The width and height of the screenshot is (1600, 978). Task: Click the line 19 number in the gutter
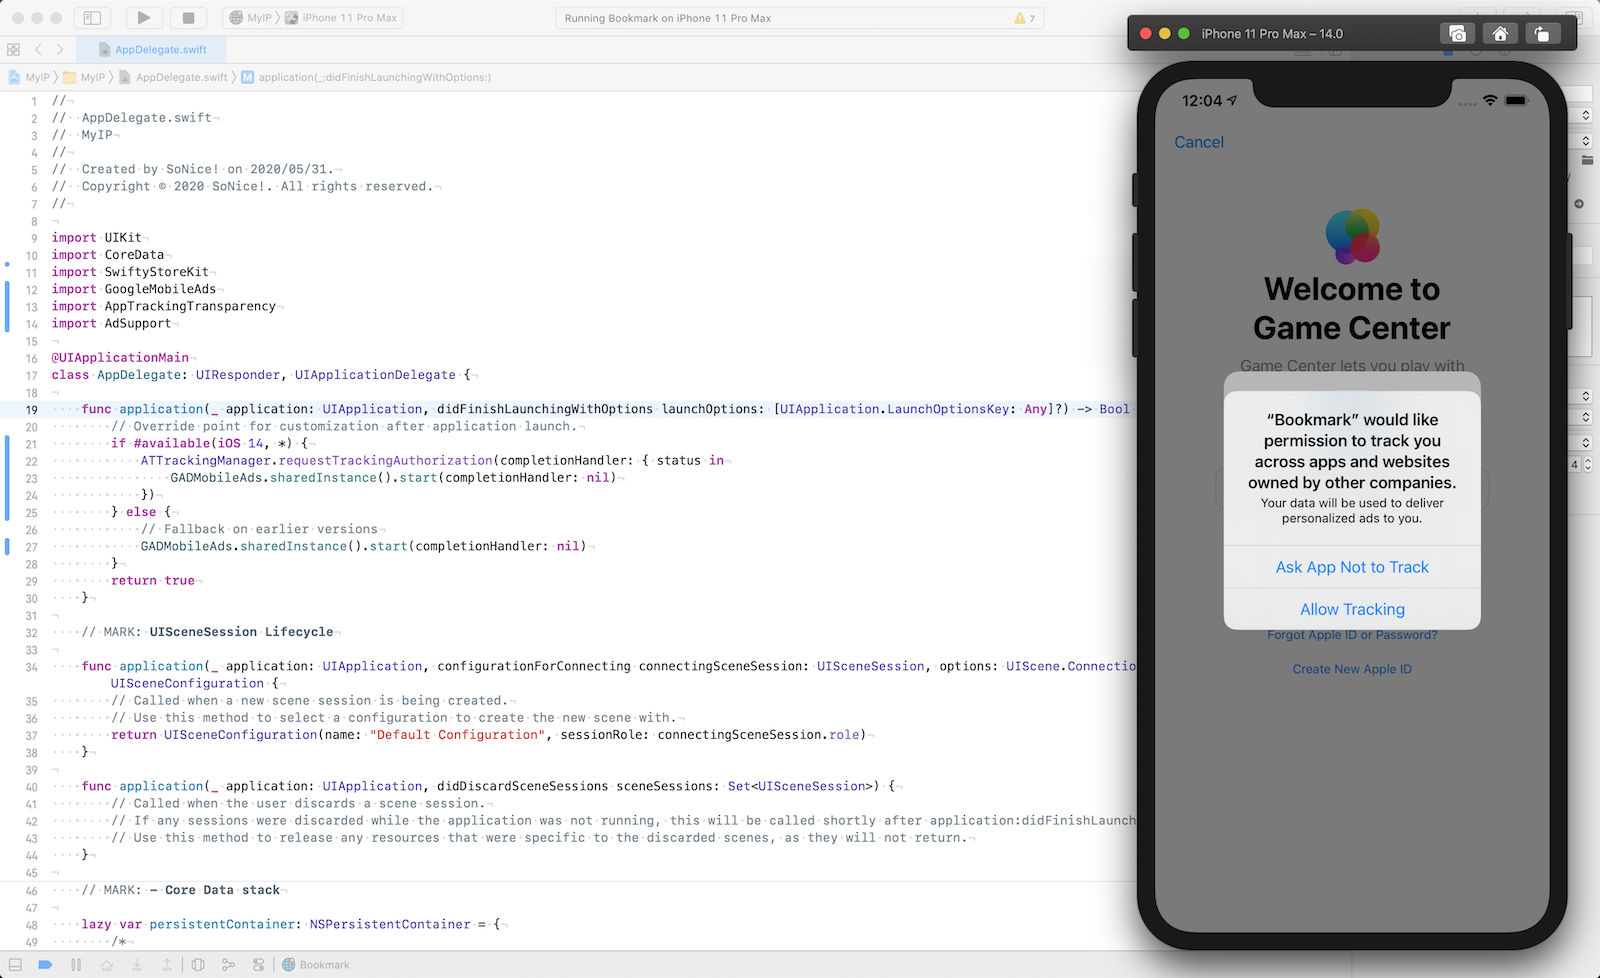click(x=31, y=409)
